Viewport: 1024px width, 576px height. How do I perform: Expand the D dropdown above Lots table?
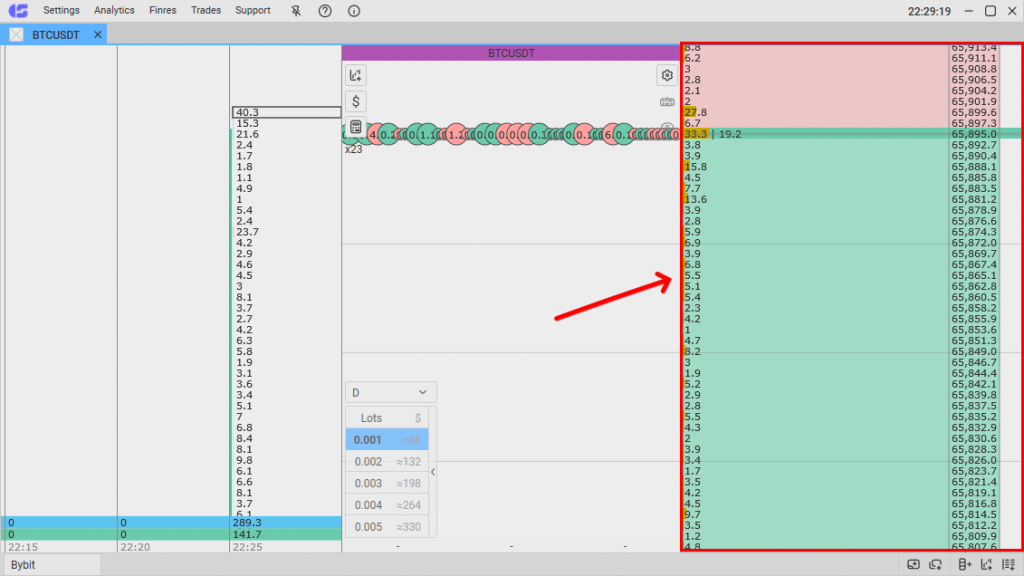coord(390,393)
